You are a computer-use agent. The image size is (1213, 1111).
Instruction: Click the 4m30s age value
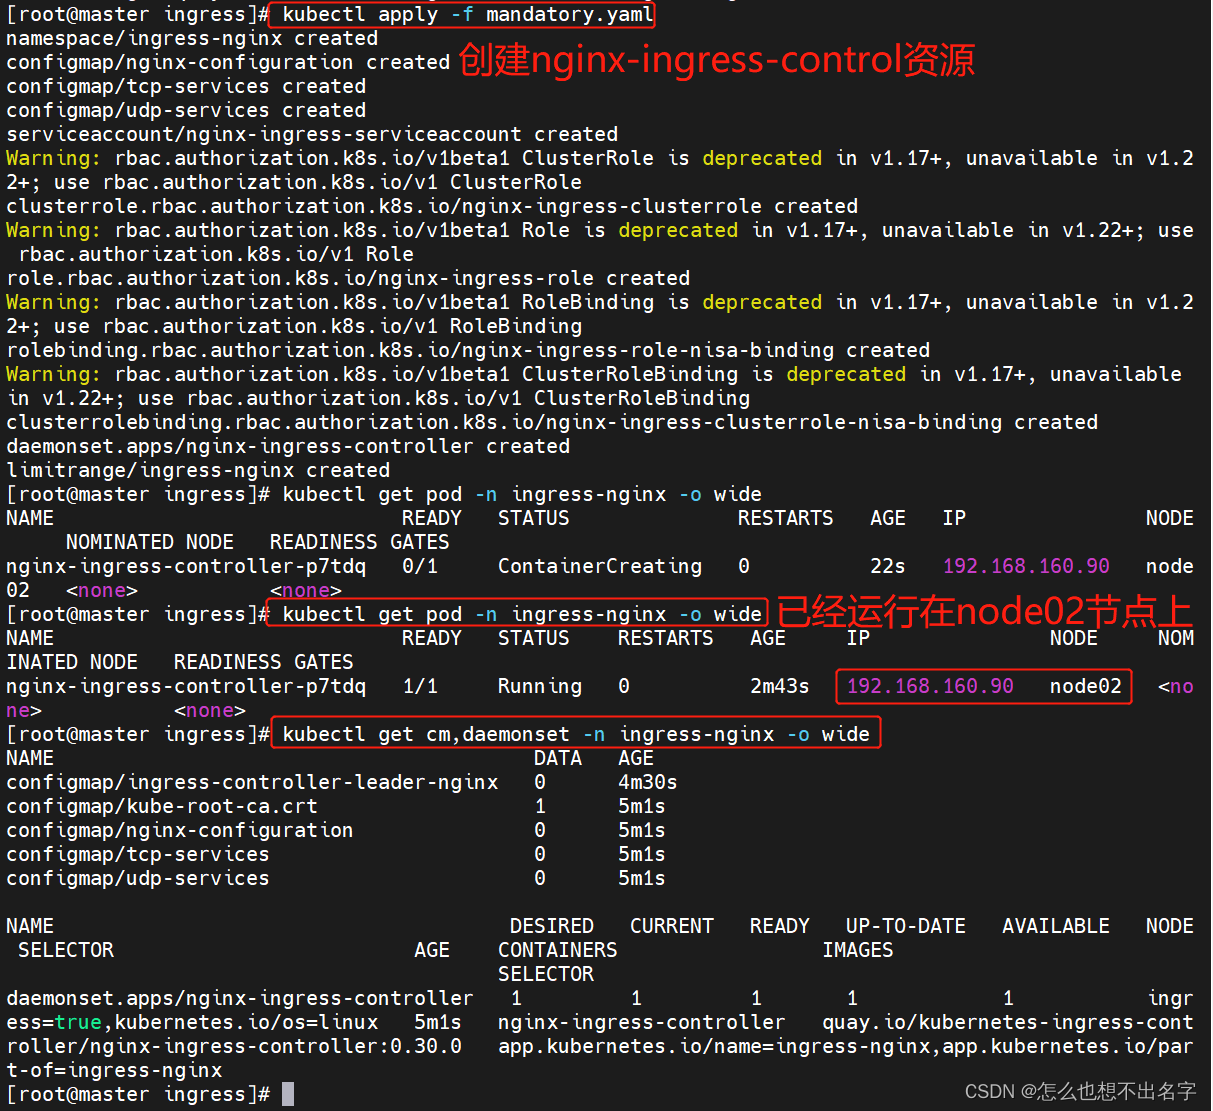pyautogui.click(x=648, y=782)
